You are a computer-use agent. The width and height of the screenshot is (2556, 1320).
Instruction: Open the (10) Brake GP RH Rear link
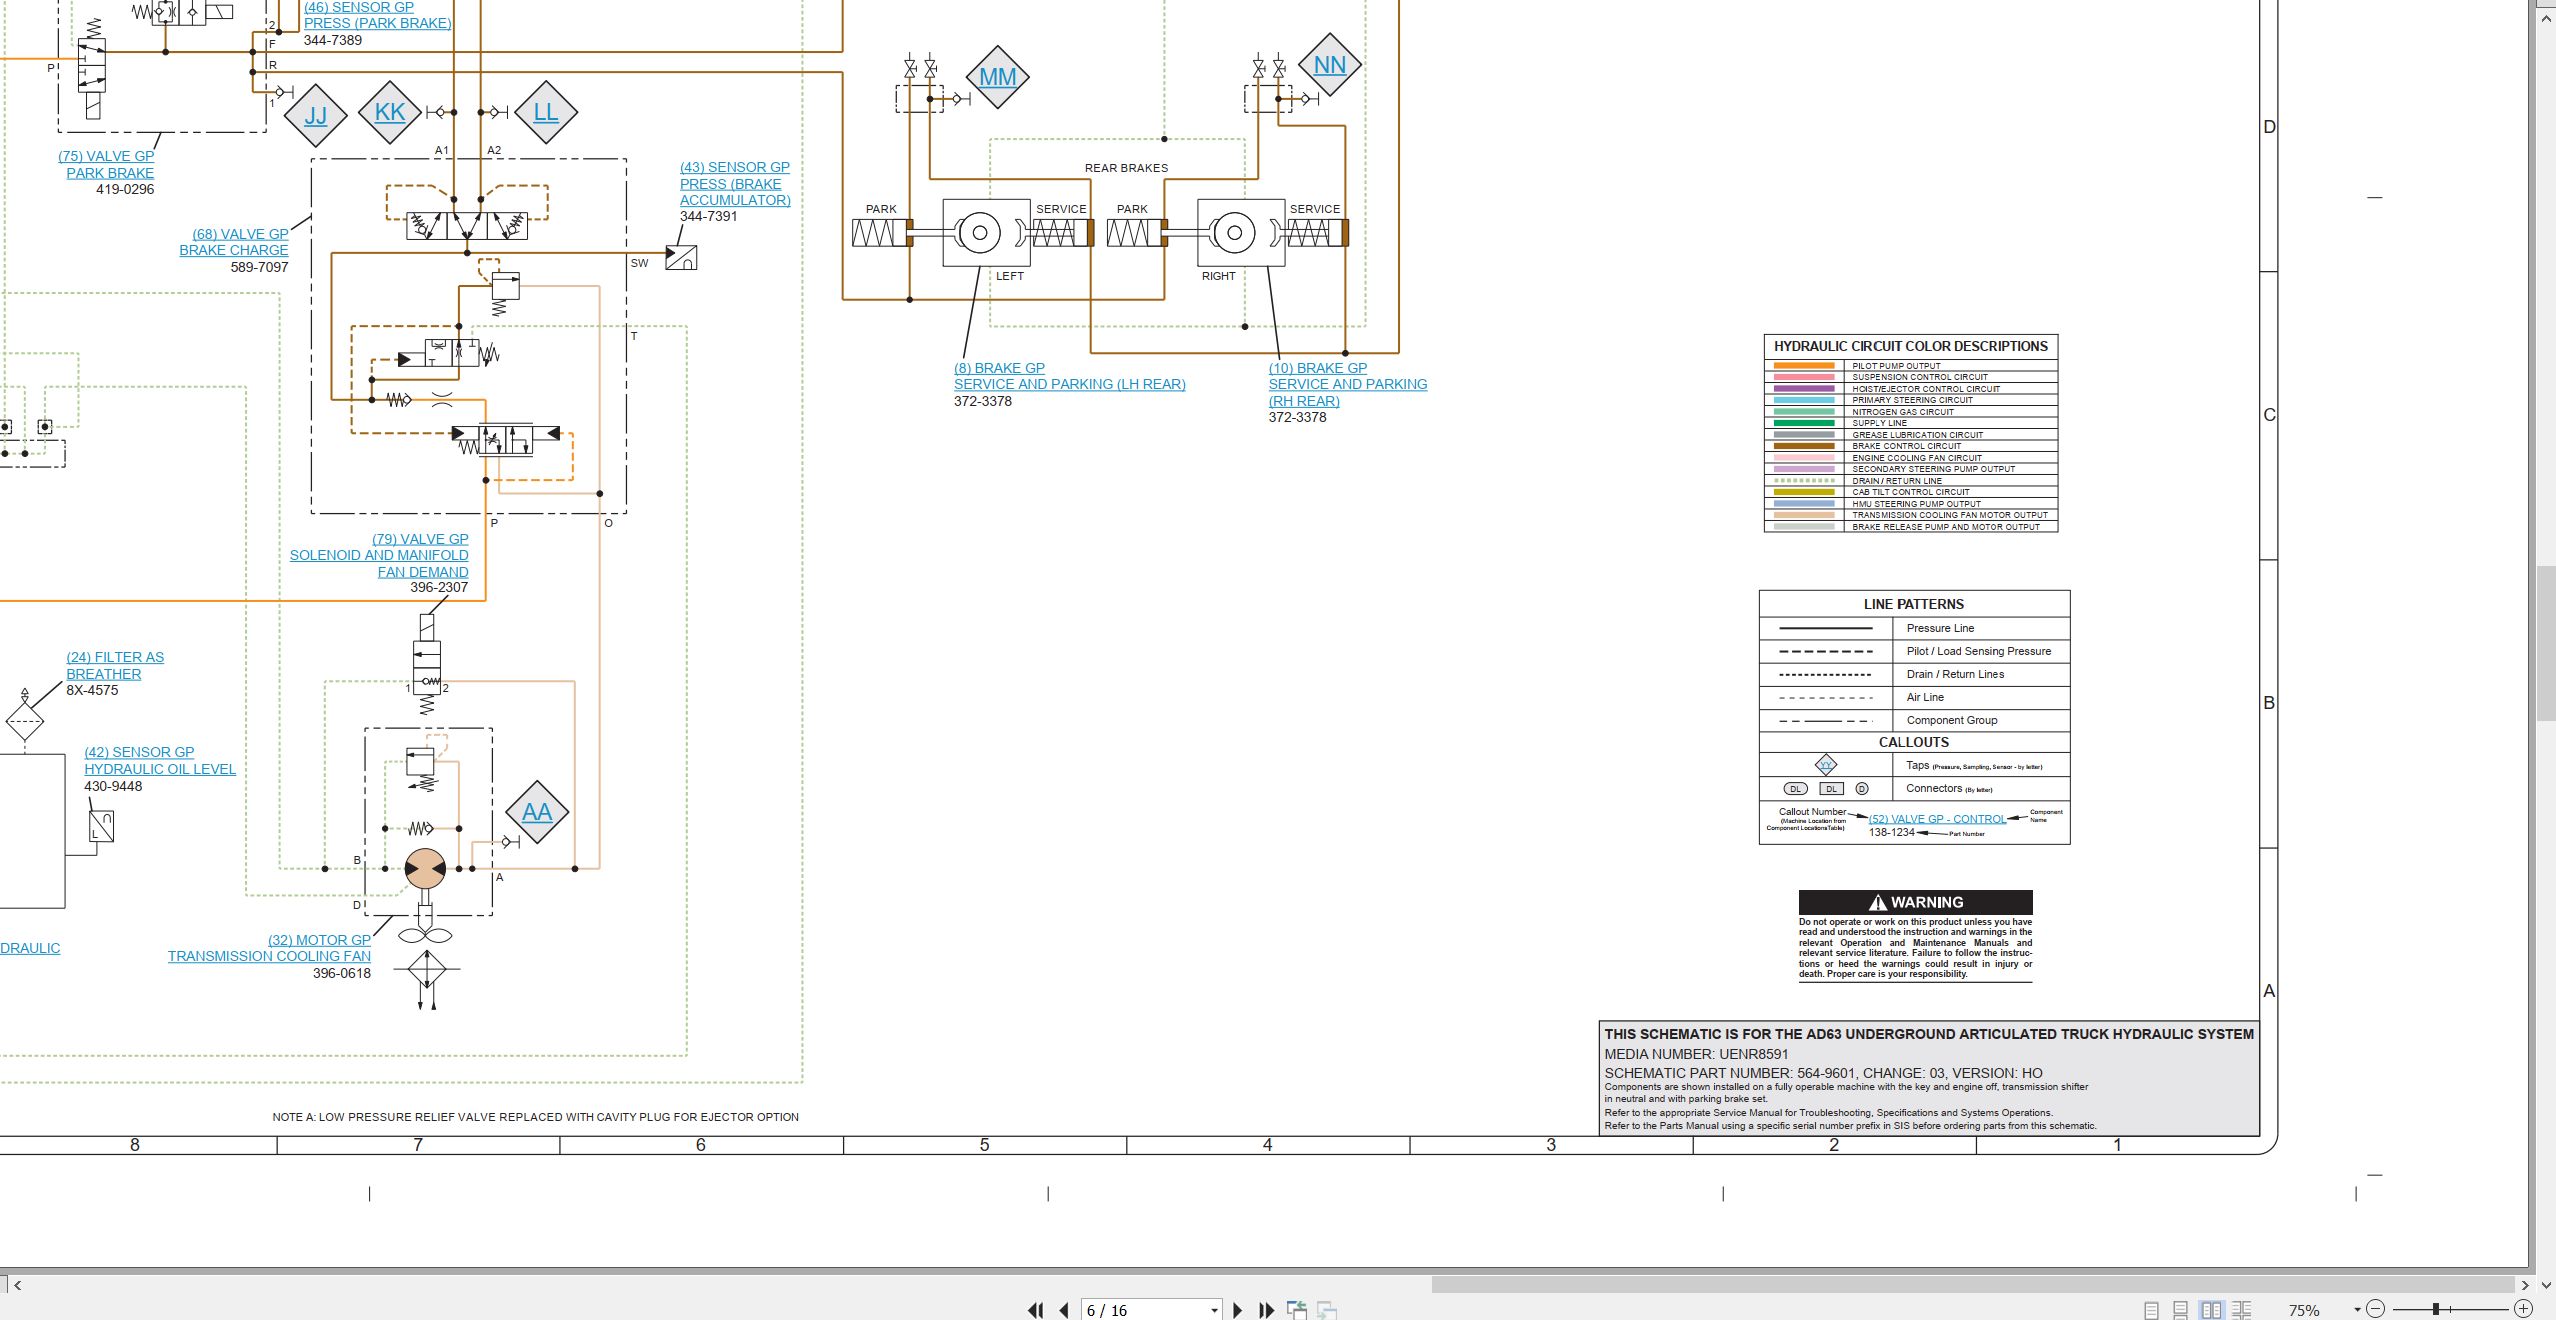1347,384
